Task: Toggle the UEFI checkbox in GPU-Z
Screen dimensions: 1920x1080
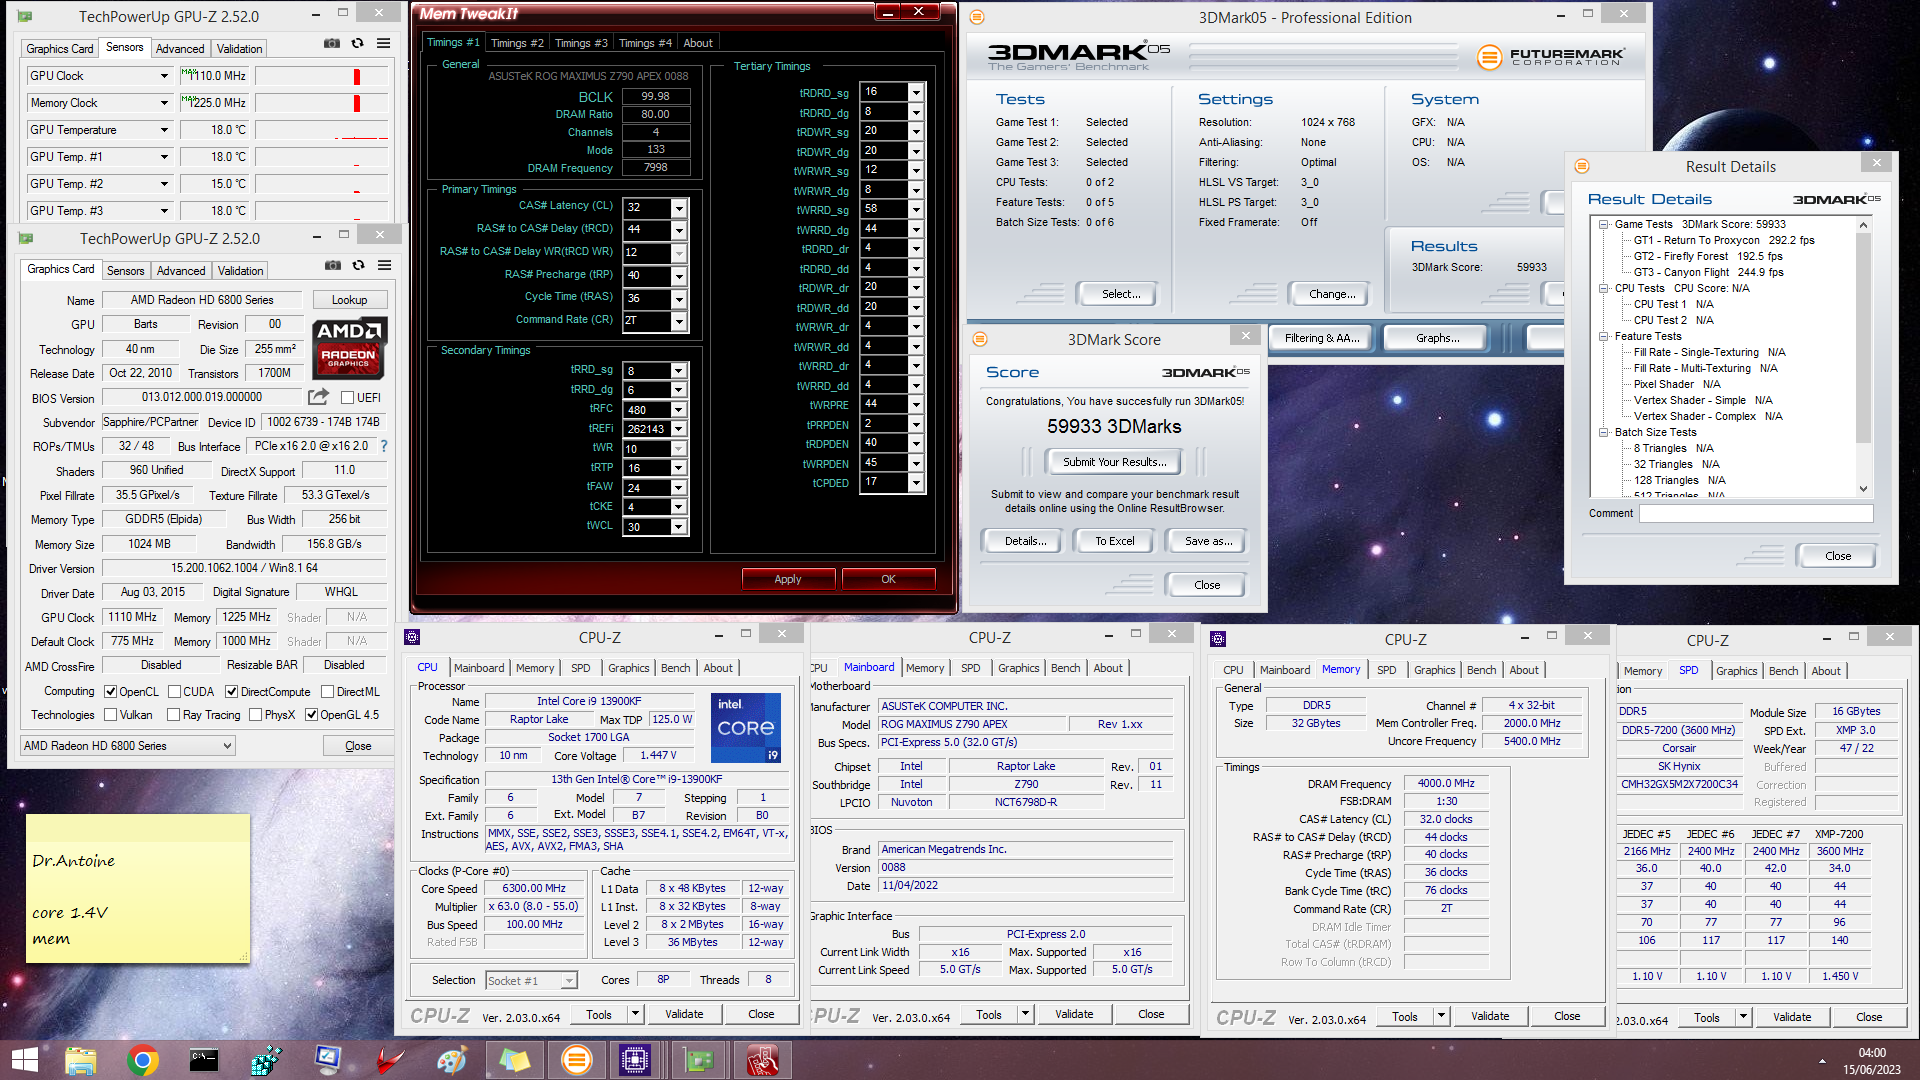Action: coord(348,398)
